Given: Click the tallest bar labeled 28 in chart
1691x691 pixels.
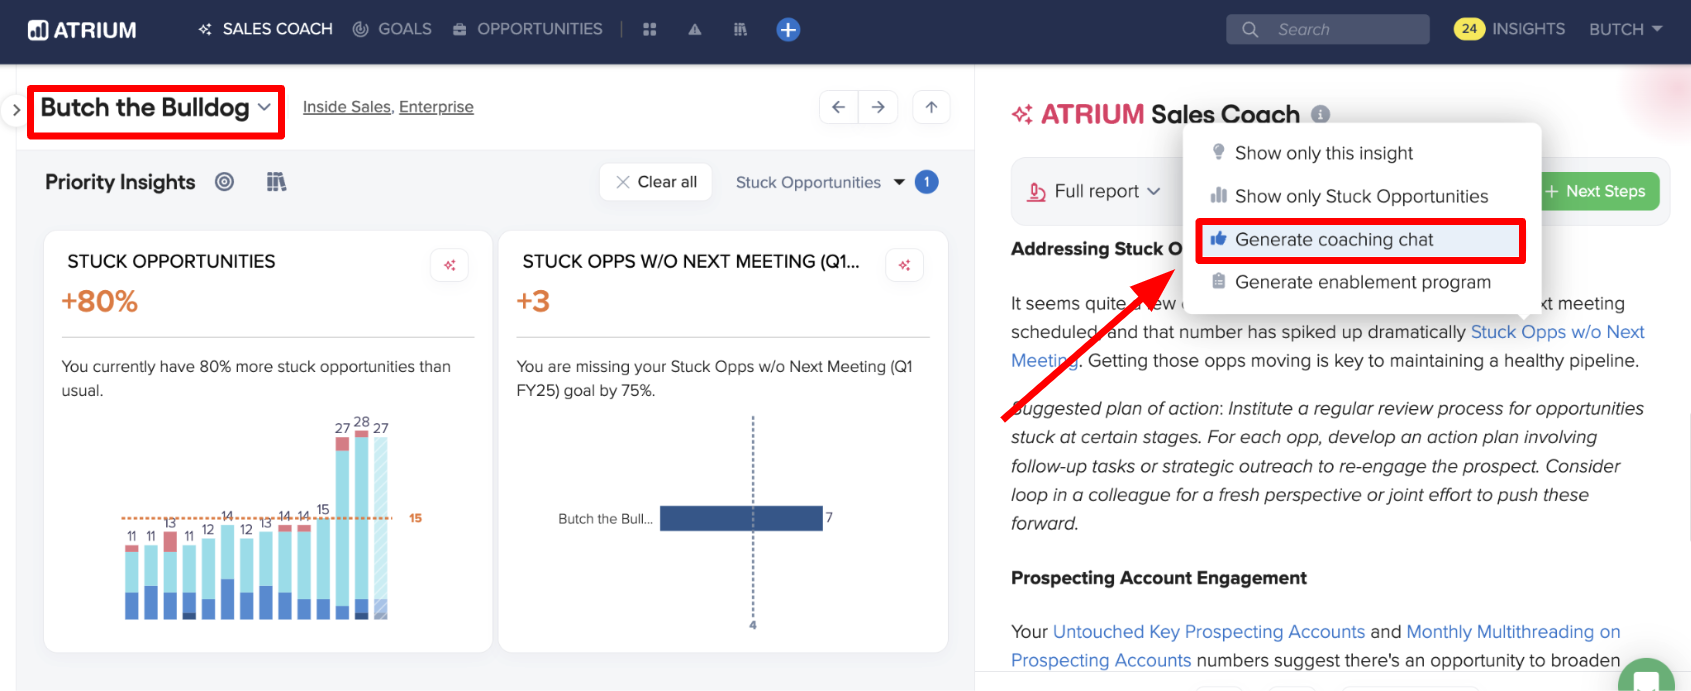Looking at the screenshot, I should pos(362,525).
